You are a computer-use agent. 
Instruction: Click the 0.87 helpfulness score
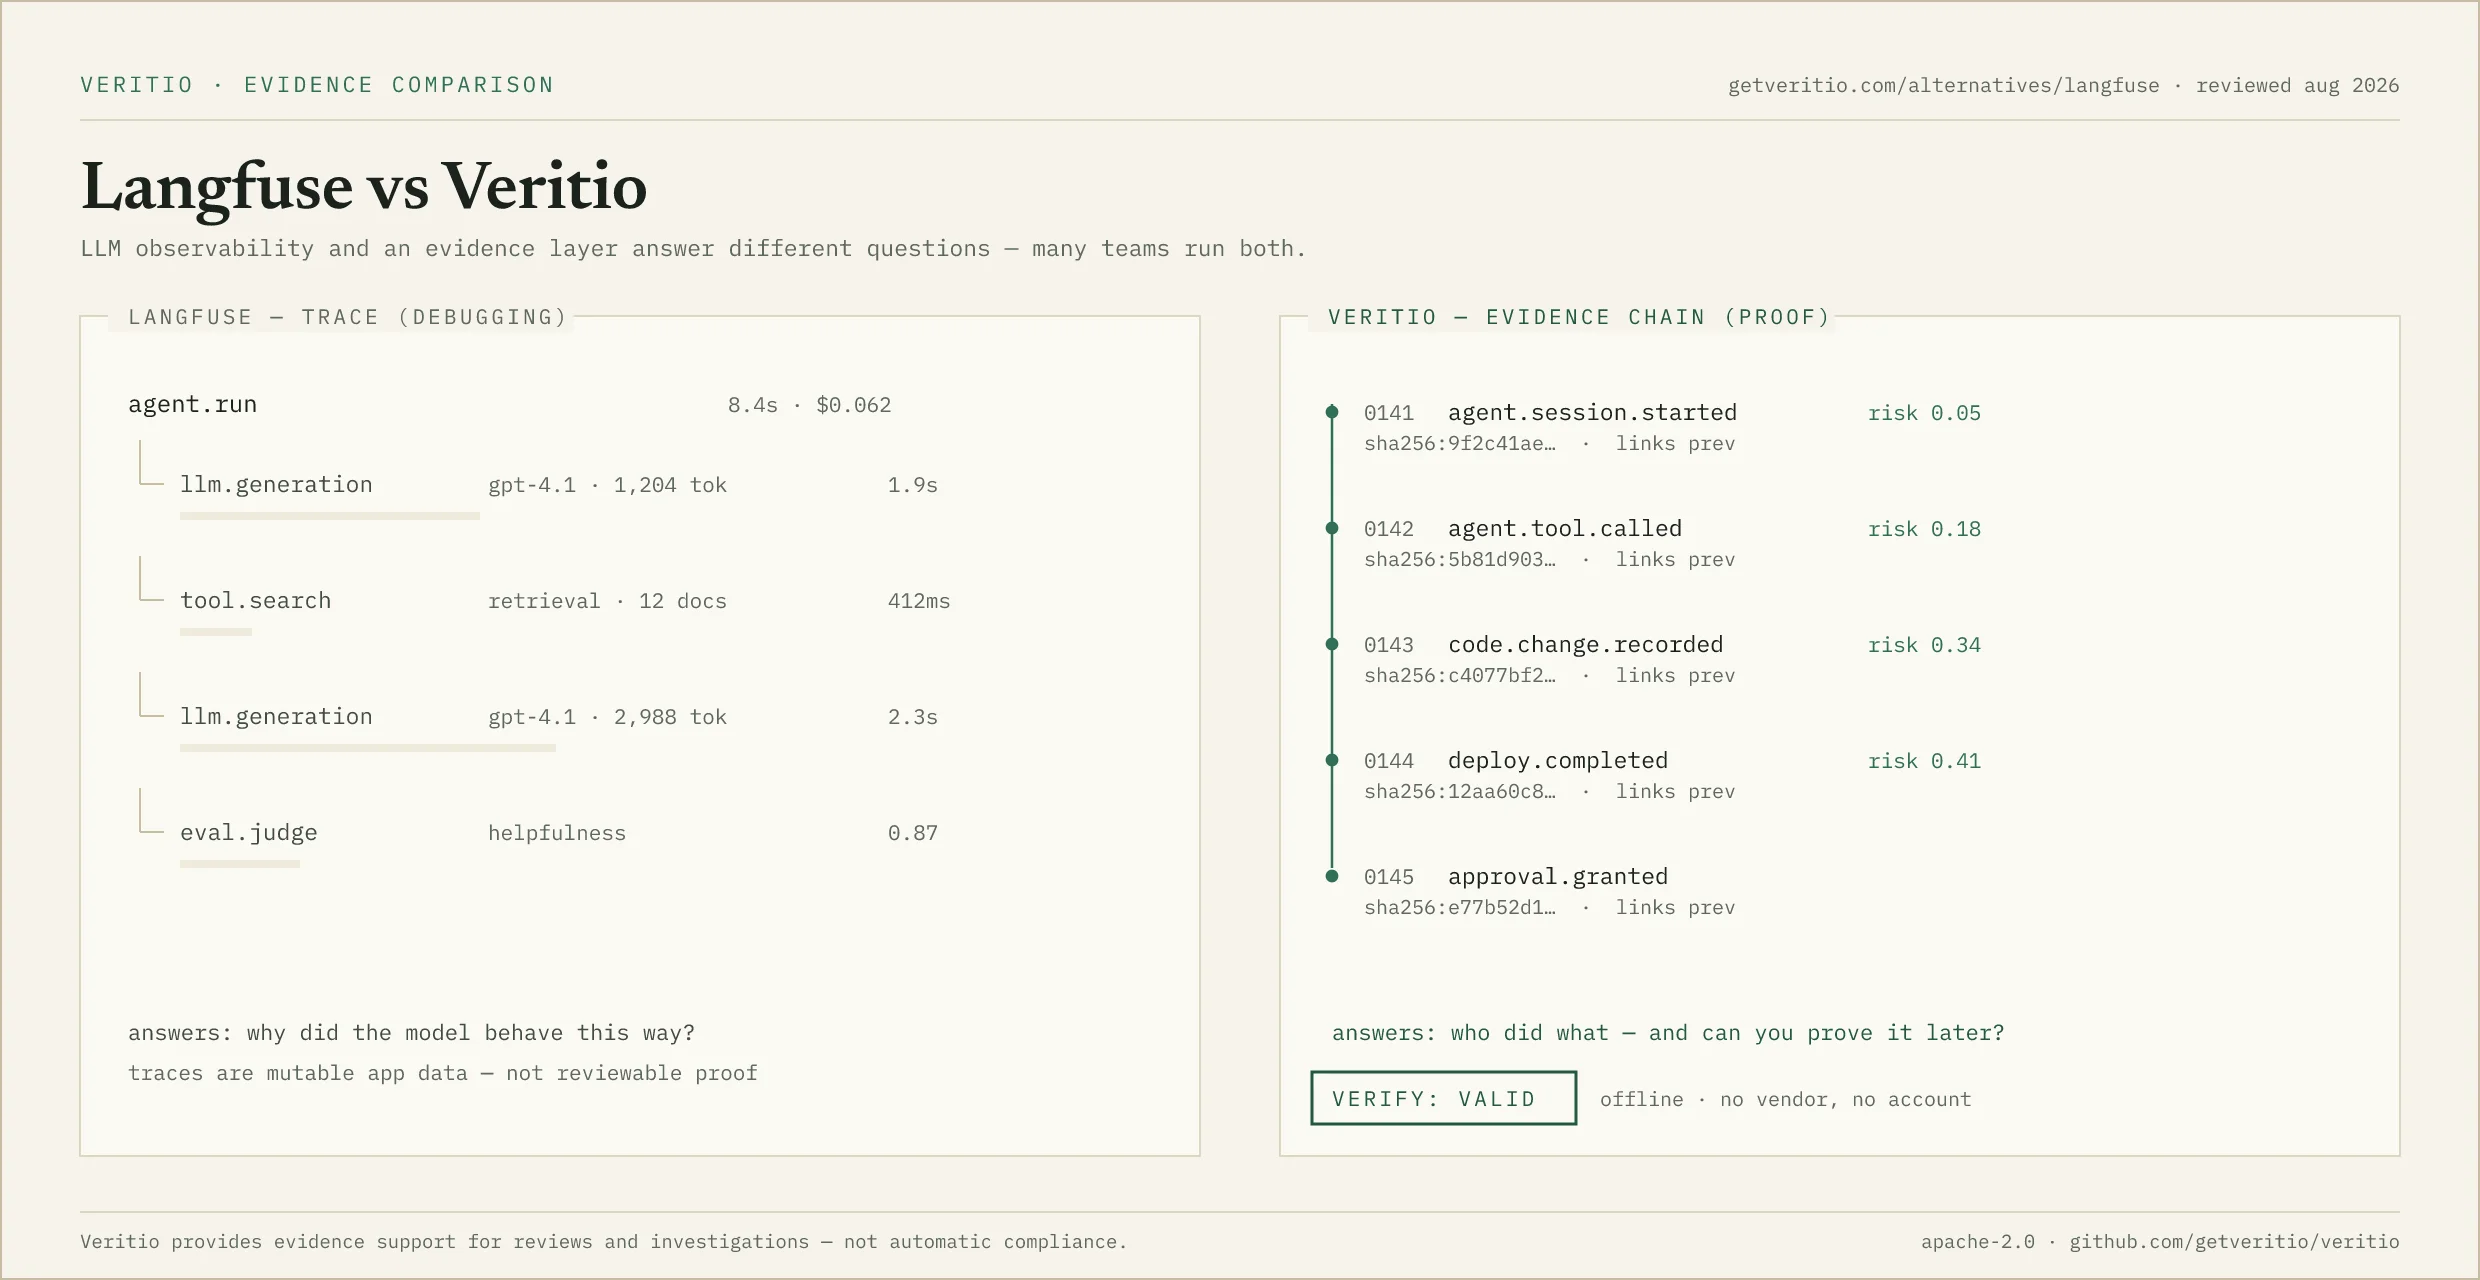912,833
